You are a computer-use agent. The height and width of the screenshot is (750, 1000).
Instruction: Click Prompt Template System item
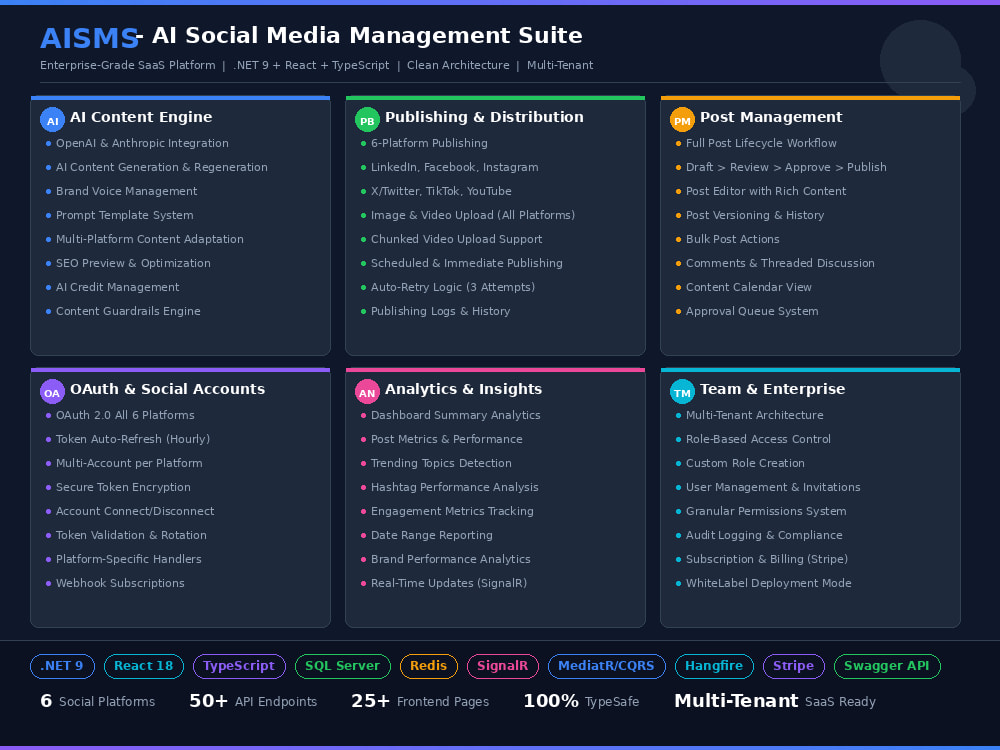pos(124,216)
